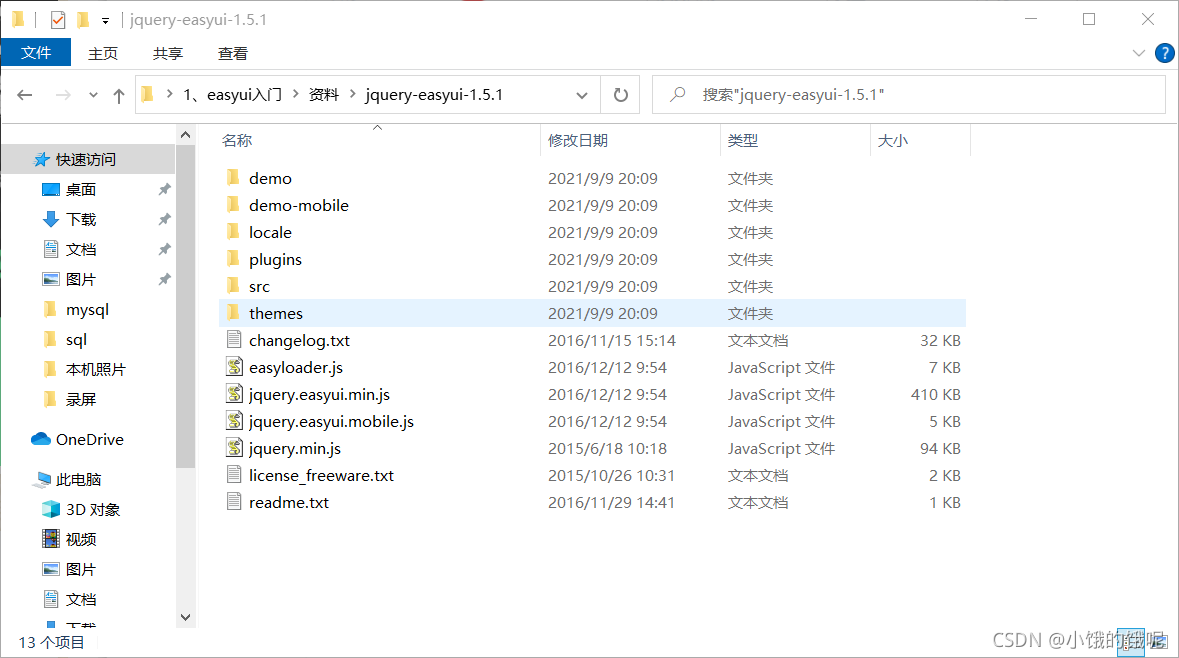This screenshot has height=658, width=1179.
Task: Select changelog.txt file icon
Action: point(234,339)
